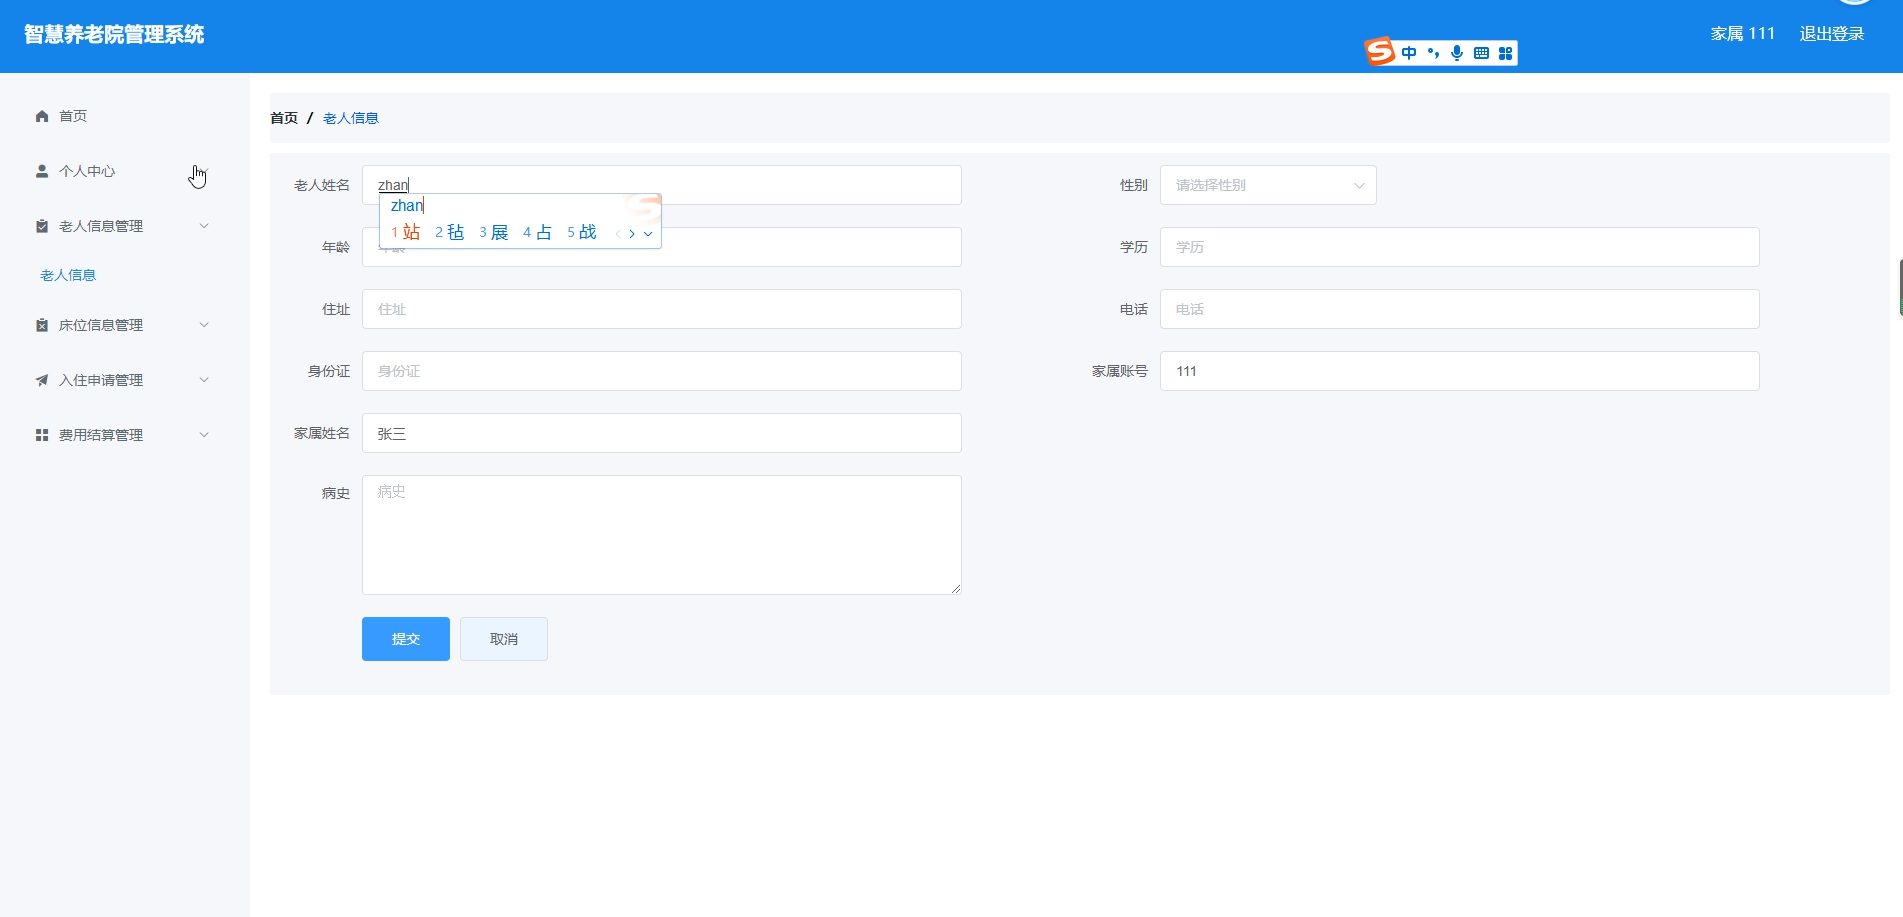Click the 入住申请管理 paper plane icon

(42, 380)
